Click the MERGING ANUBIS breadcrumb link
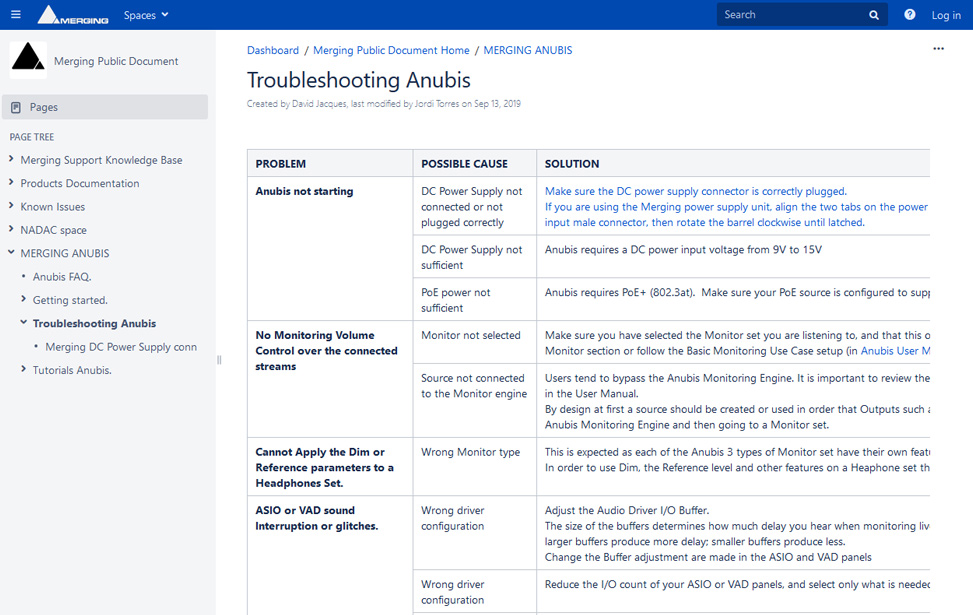Screen dimensions: 973x615 point(527,50)
